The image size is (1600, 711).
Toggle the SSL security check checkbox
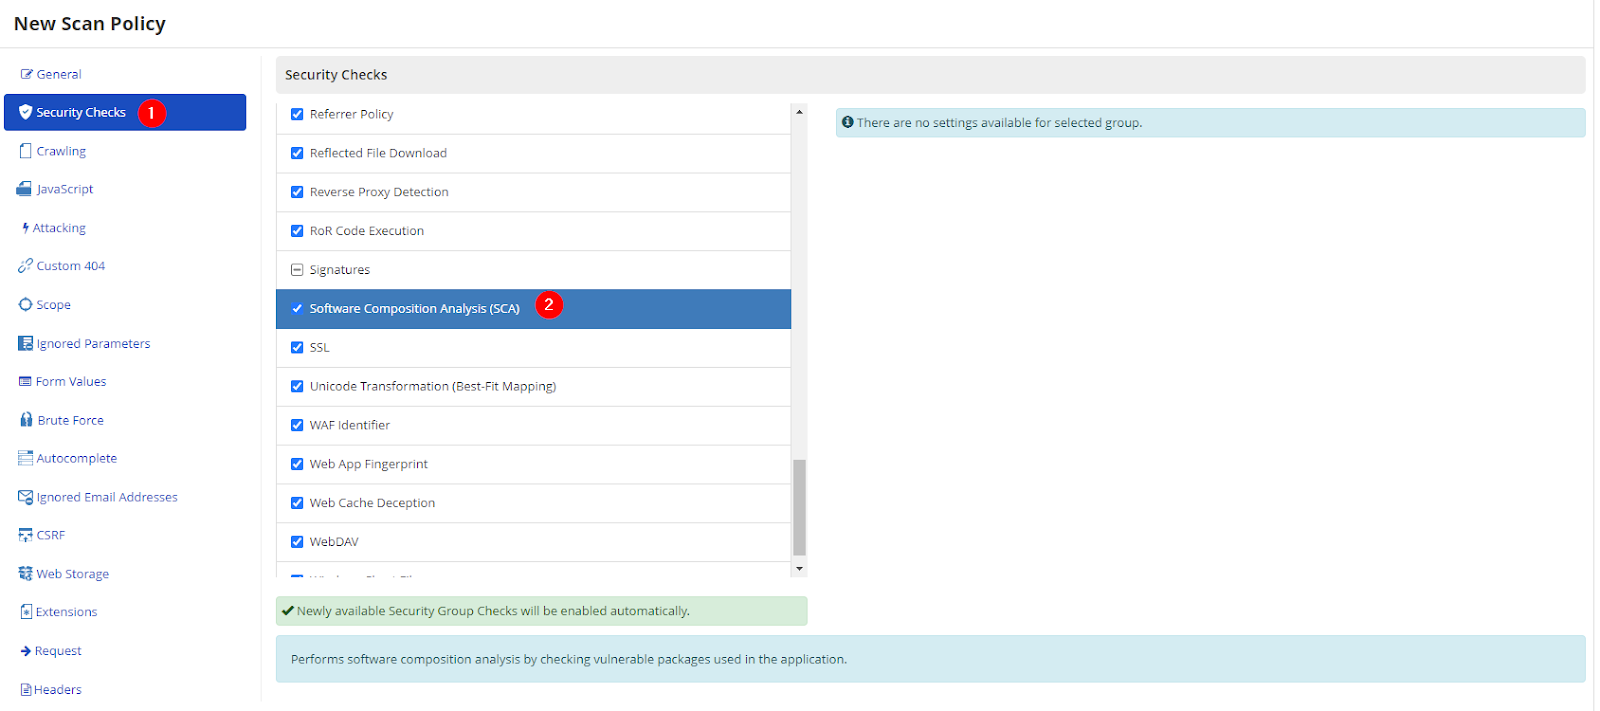coord(297,347)
